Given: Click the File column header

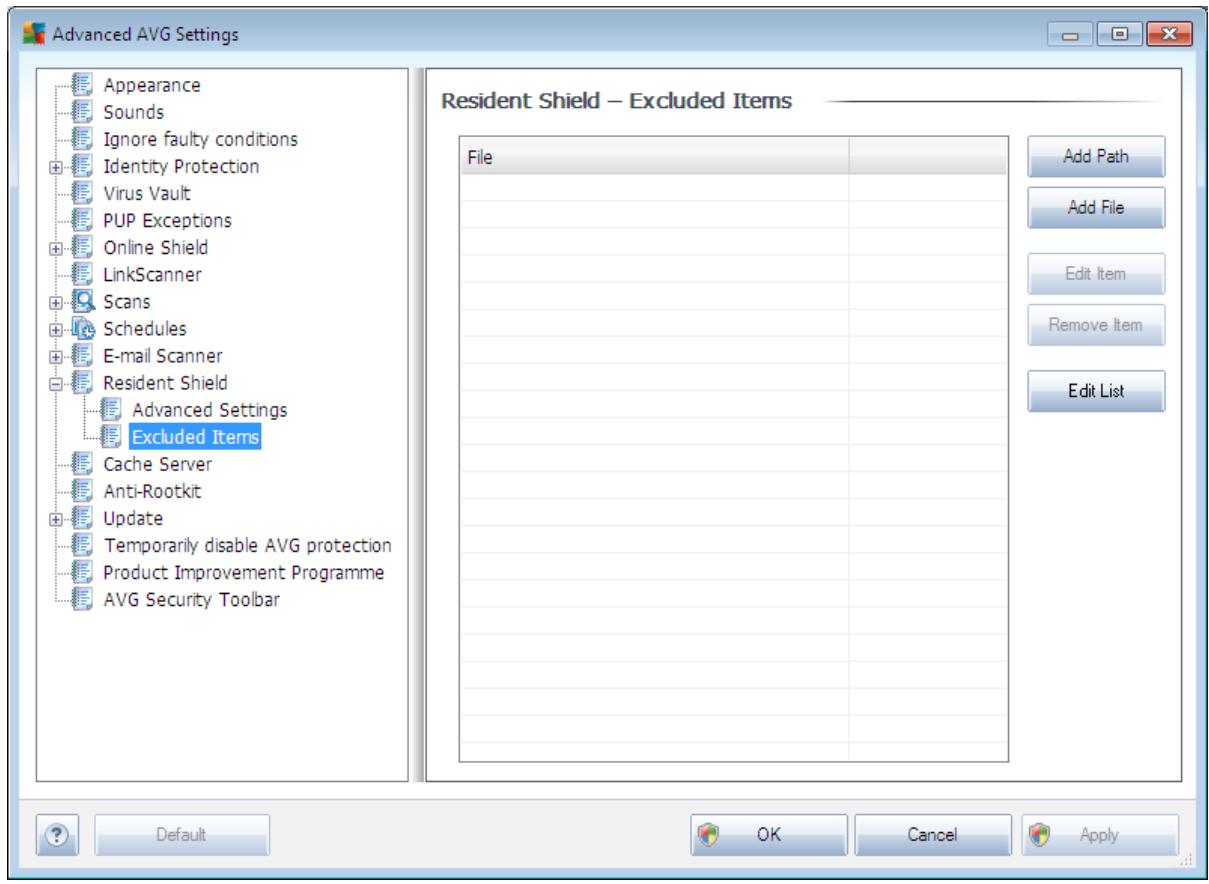Looking at the screenshot, I should point(654,157).
